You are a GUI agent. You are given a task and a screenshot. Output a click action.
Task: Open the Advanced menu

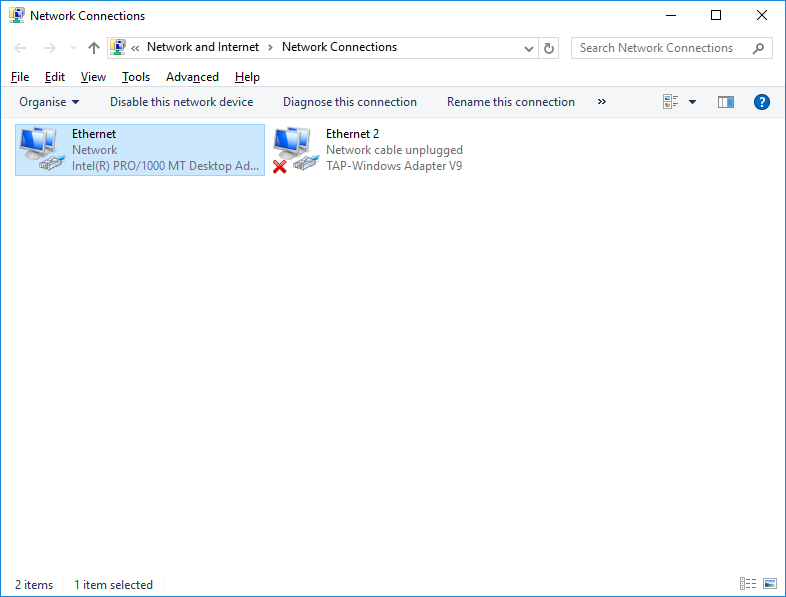[x=192, y=77]
